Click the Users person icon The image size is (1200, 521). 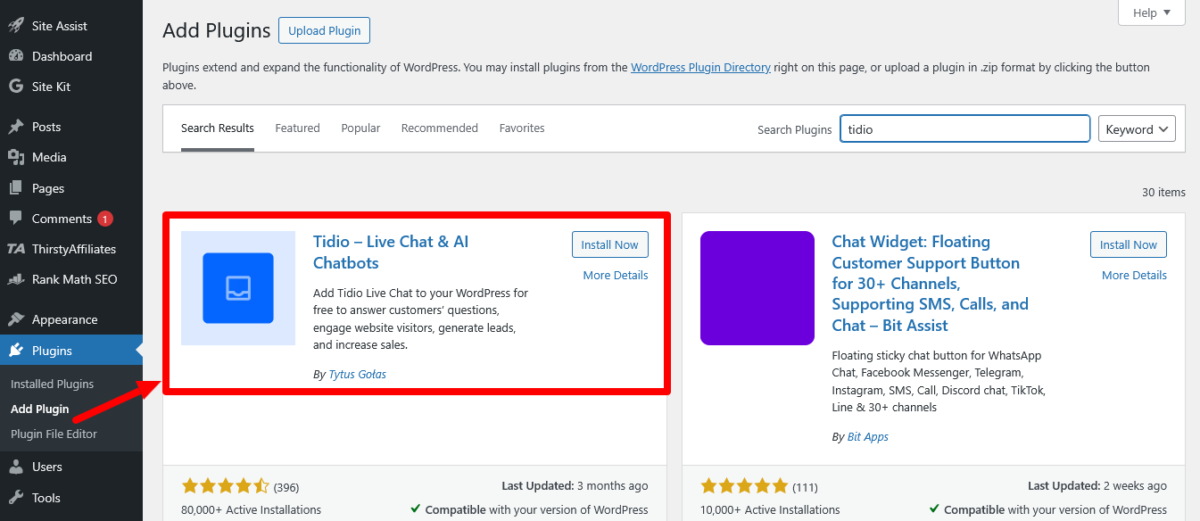coord(16,467)
